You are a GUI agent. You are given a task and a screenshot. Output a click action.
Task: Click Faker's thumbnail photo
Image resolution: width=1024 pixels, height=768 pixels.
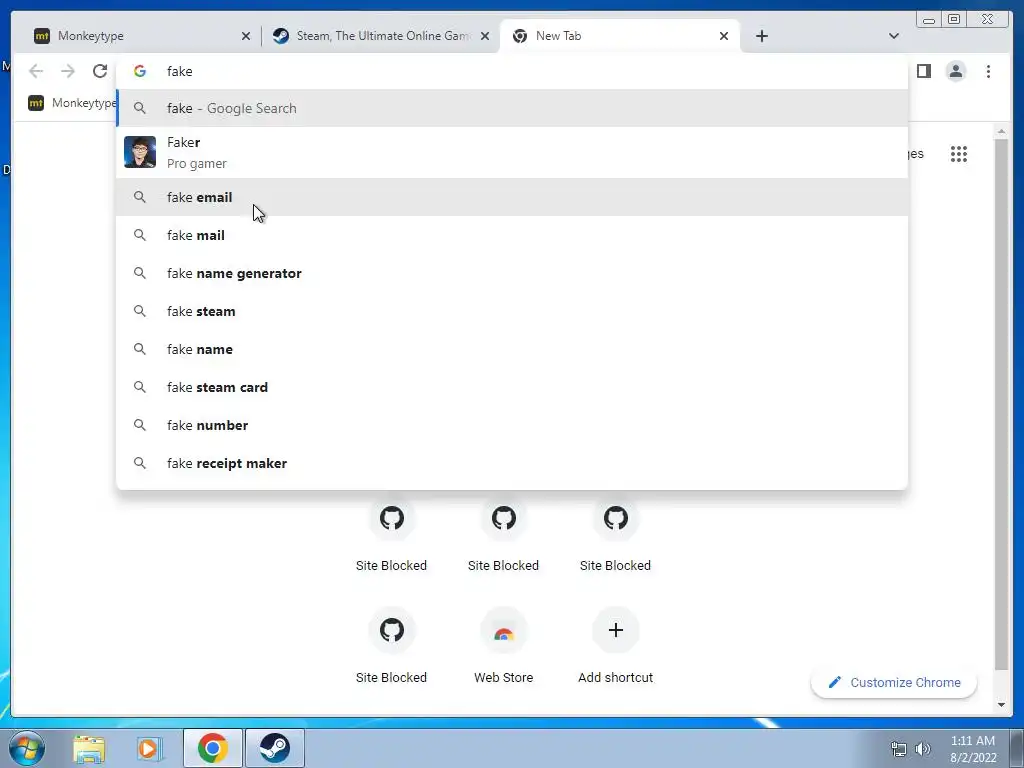[x=140, y=152]
